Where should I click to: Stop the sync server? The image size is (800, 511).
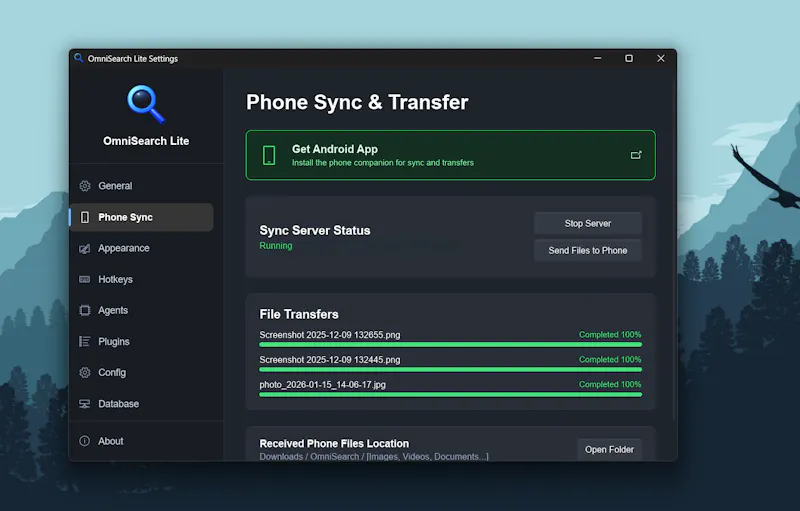pos(588,223)
